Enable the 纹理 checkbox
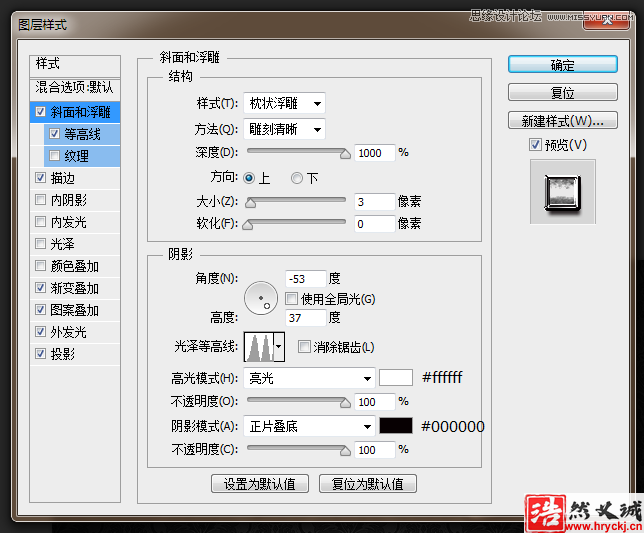 pyautogui.click(x=54, y=156)
